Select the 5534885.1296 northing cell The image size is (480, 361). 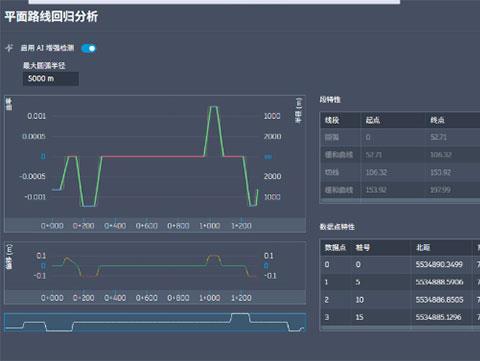[438, 317]
